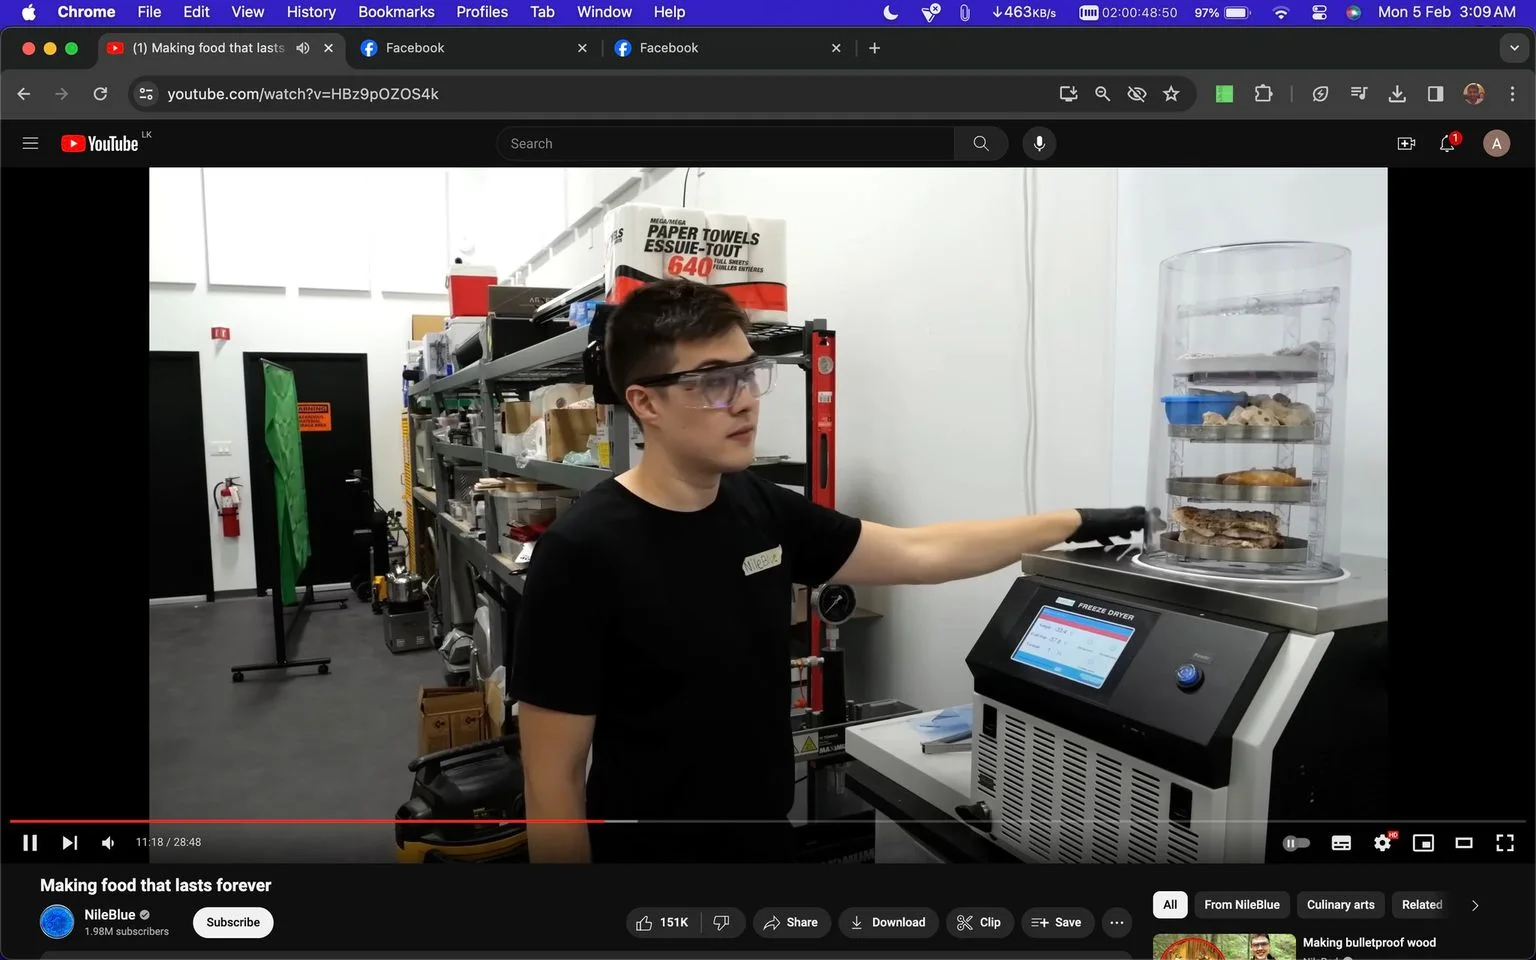
Task: Toggle subtitles/closed captions
Action: (x=1341, y=843)
